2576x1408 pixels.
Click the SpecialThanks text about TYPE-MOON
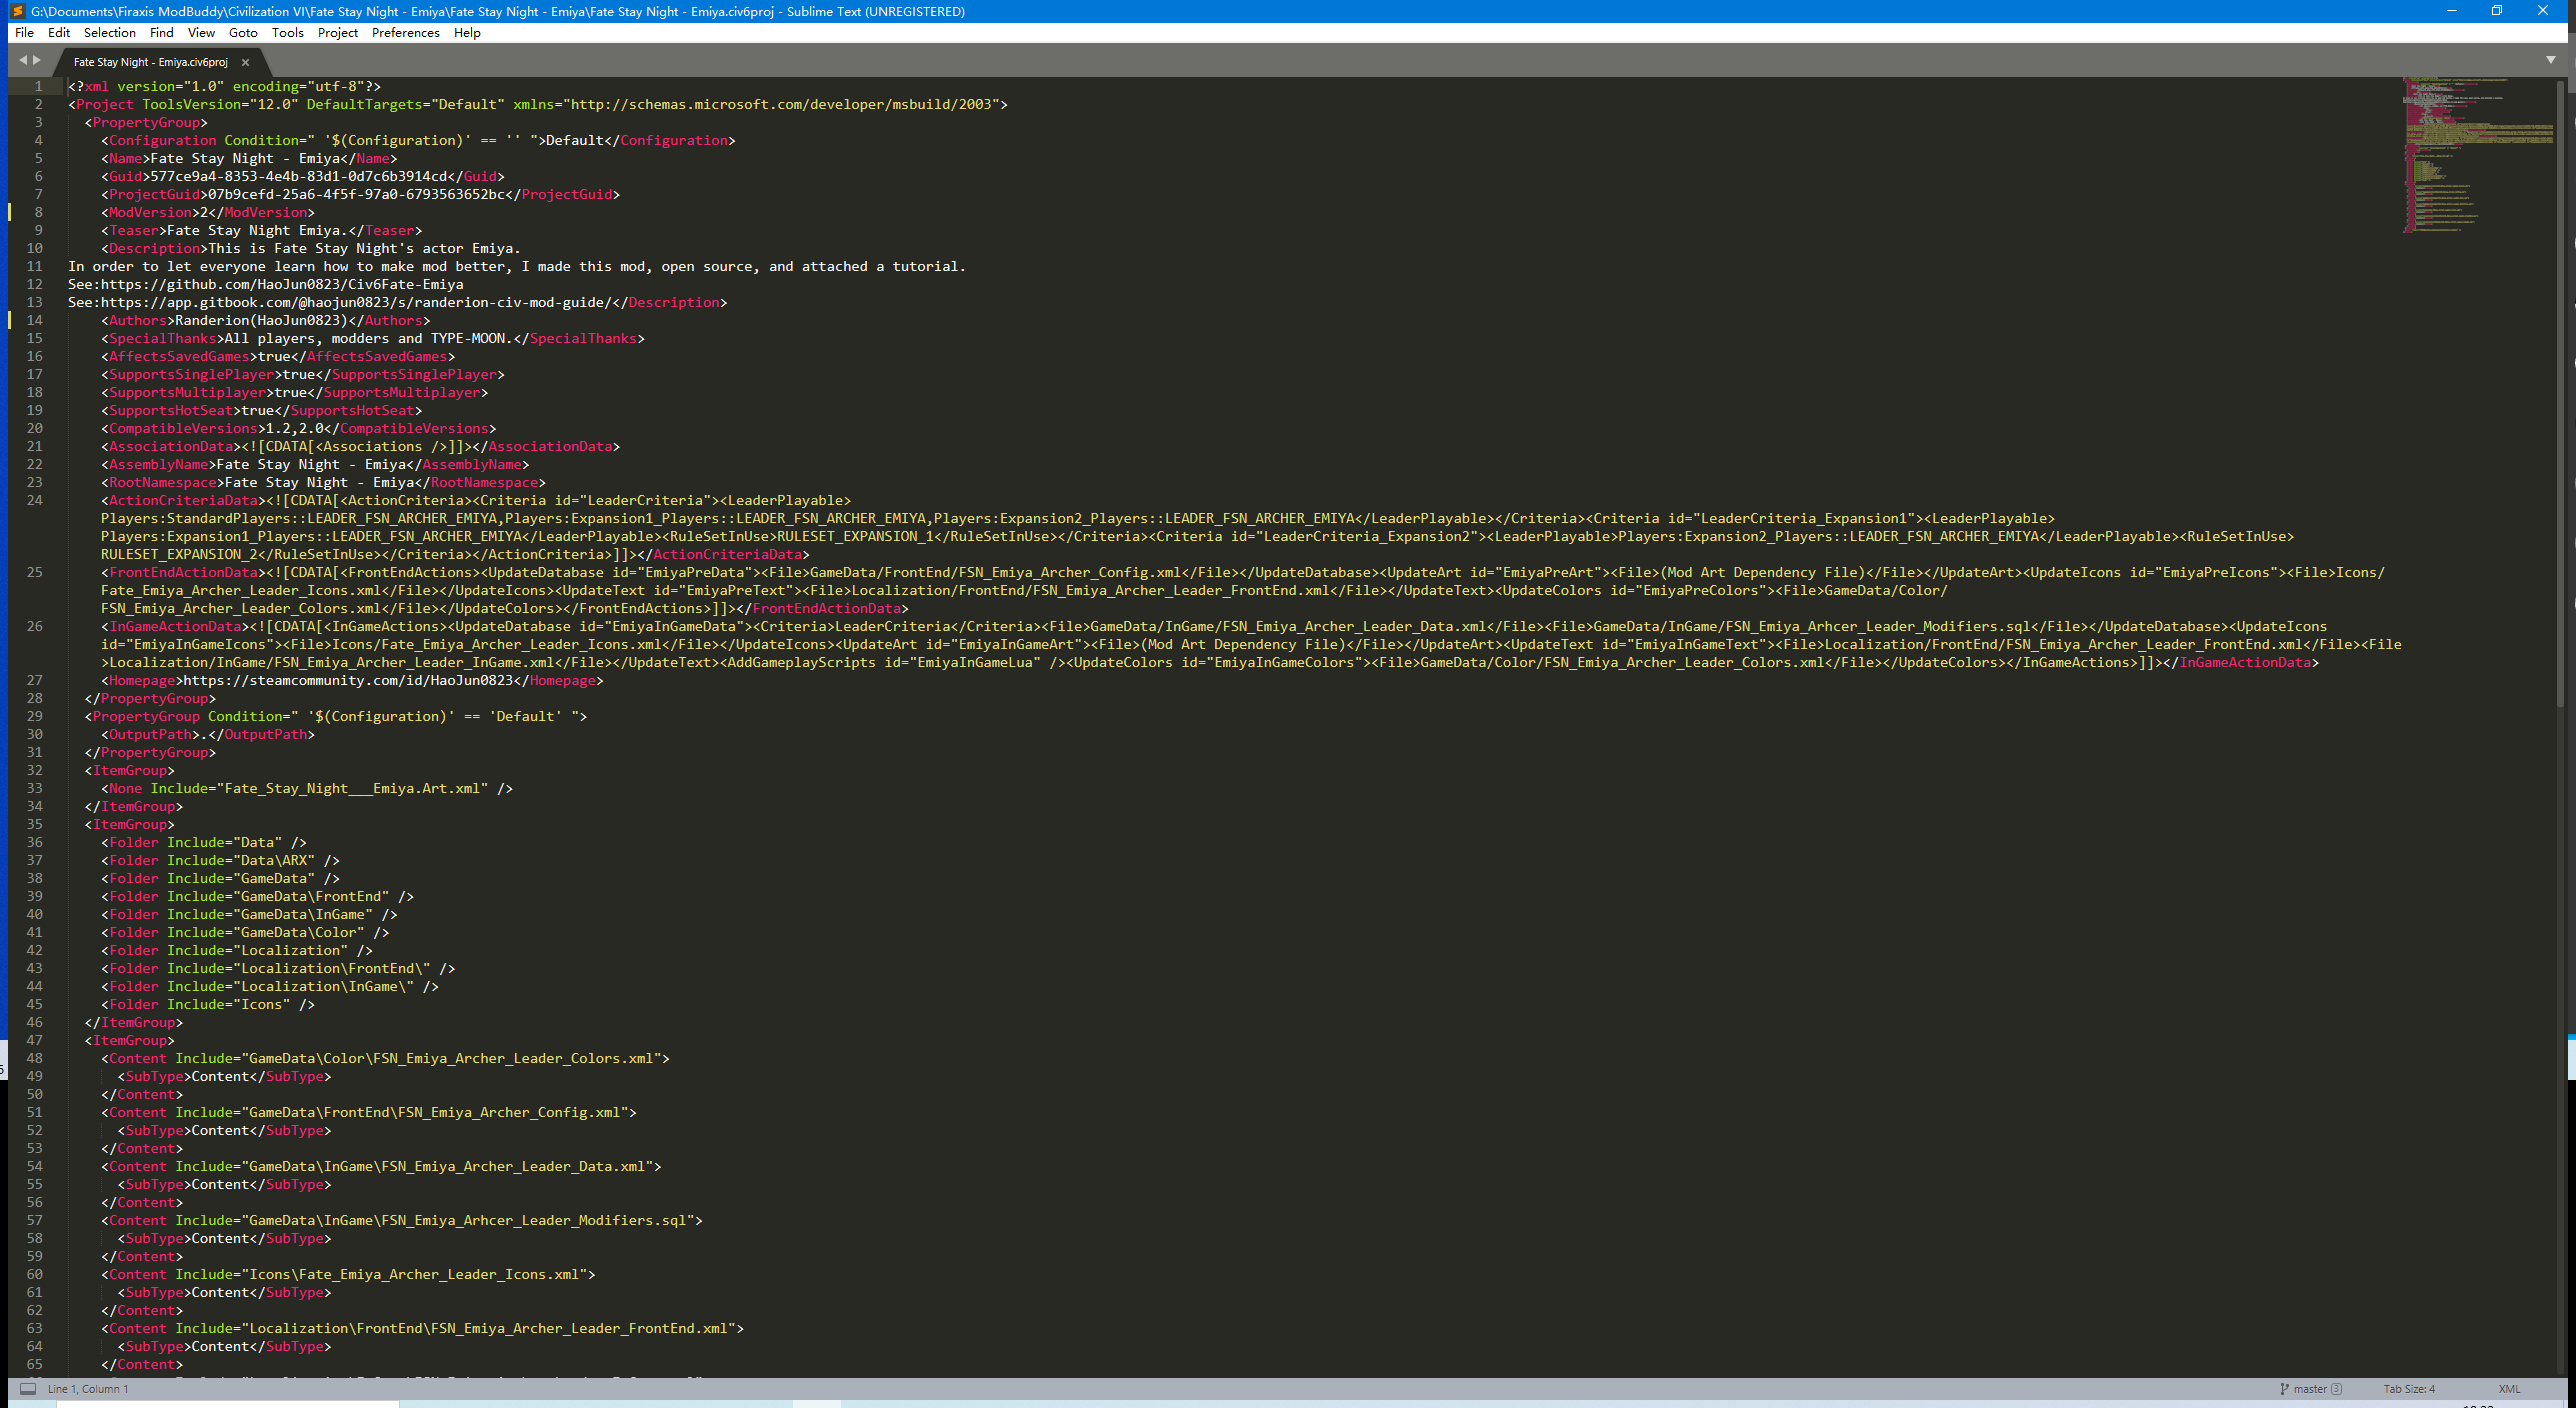pyautogui.click(x=368, y=338)
